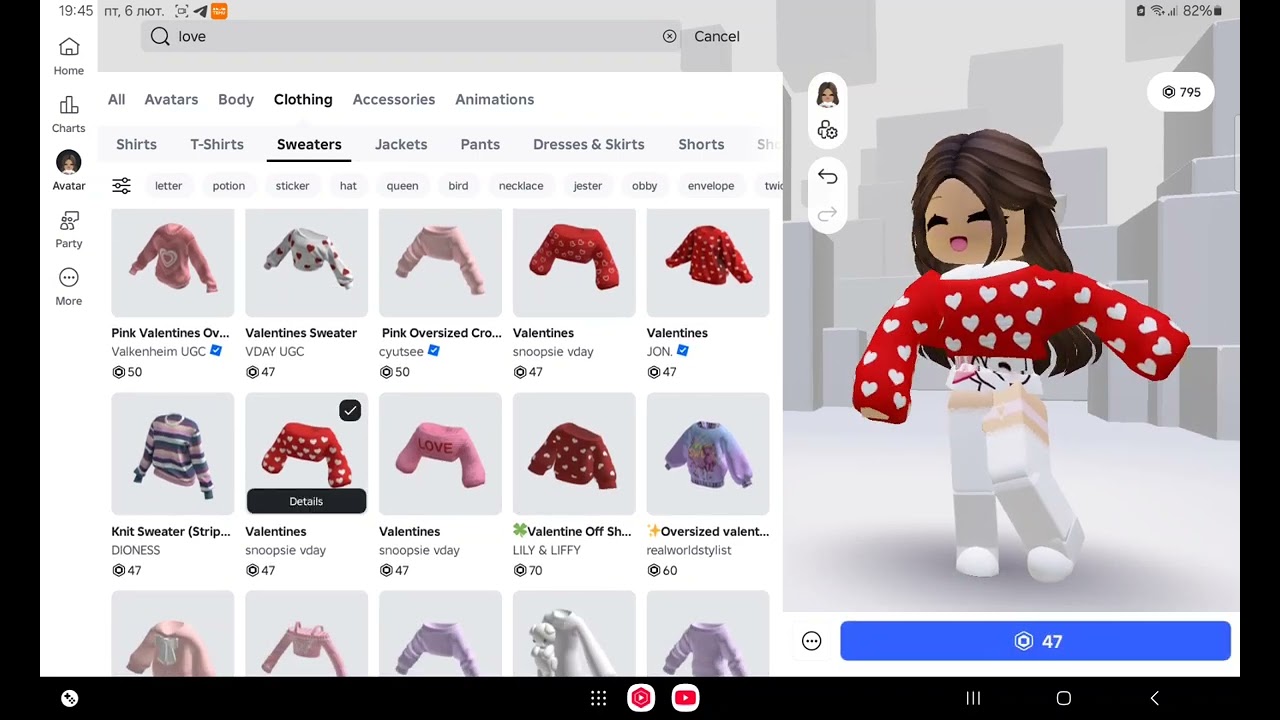
Task: Open the T-Shirts subcategory
Action: pyautogui.click(x=217, y=144)
